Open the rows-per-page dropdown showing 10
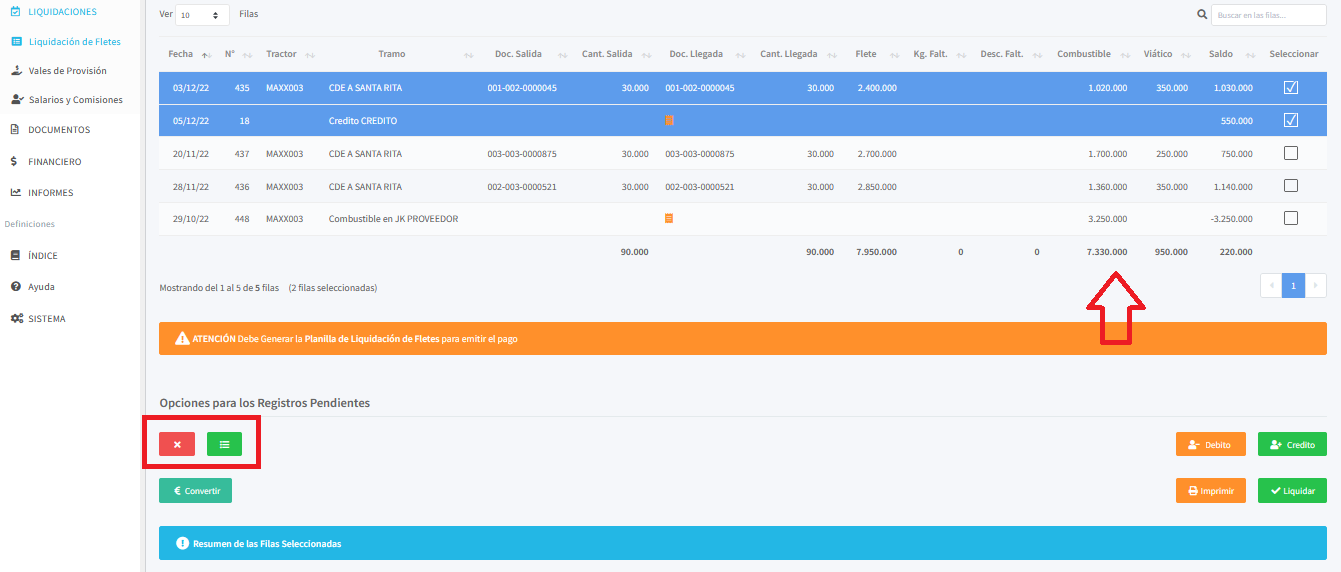Image resolution: width=1341 pixels, height=572 pixels. point(202,16)
